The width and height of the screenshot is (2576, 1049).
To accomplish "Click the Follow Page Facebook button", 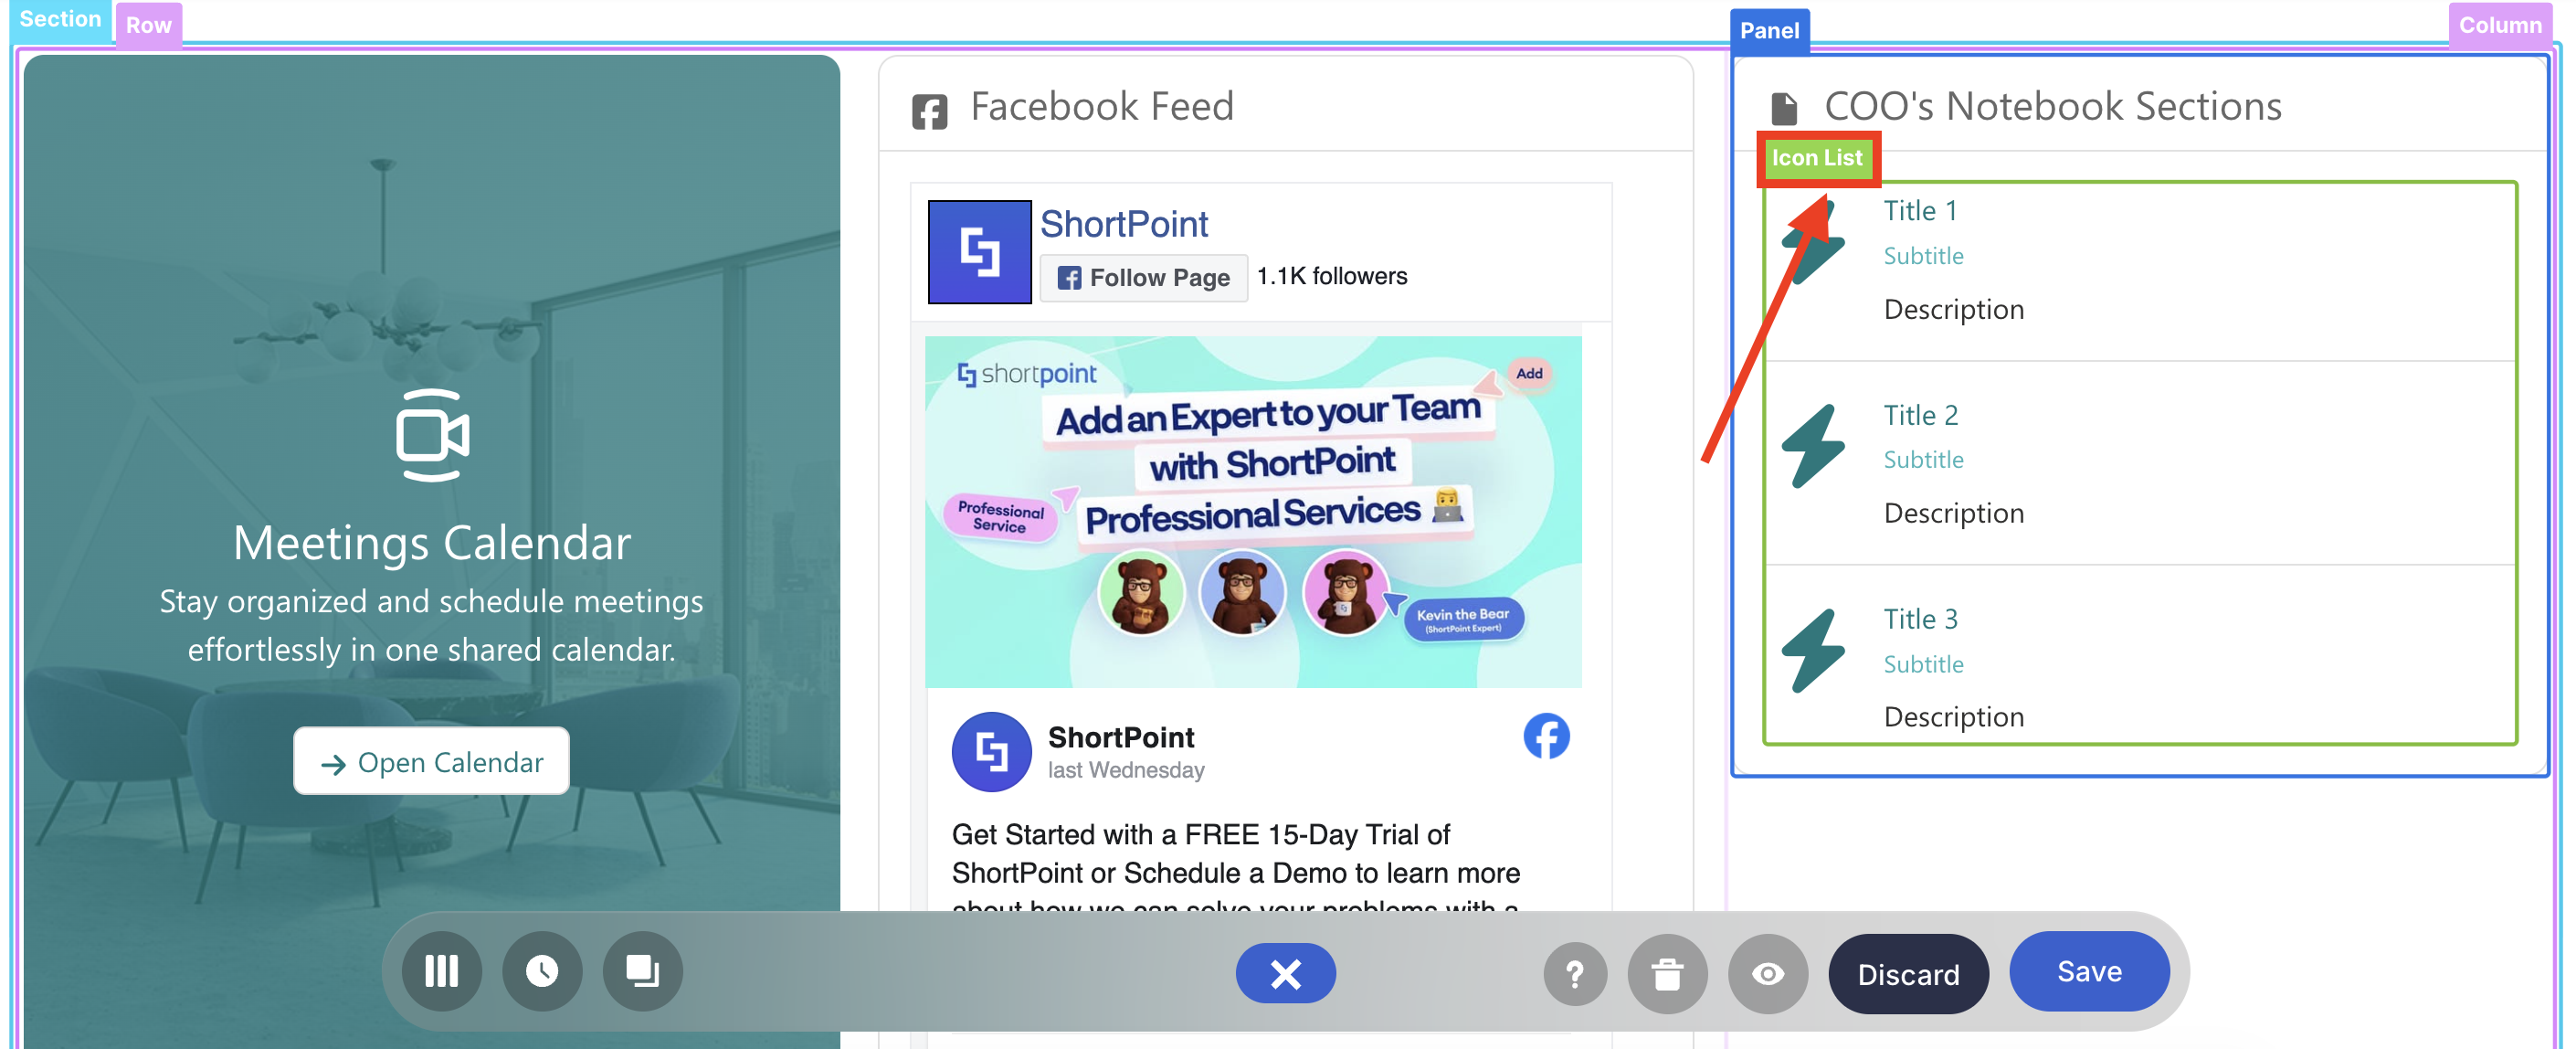I will [1143, 278].
